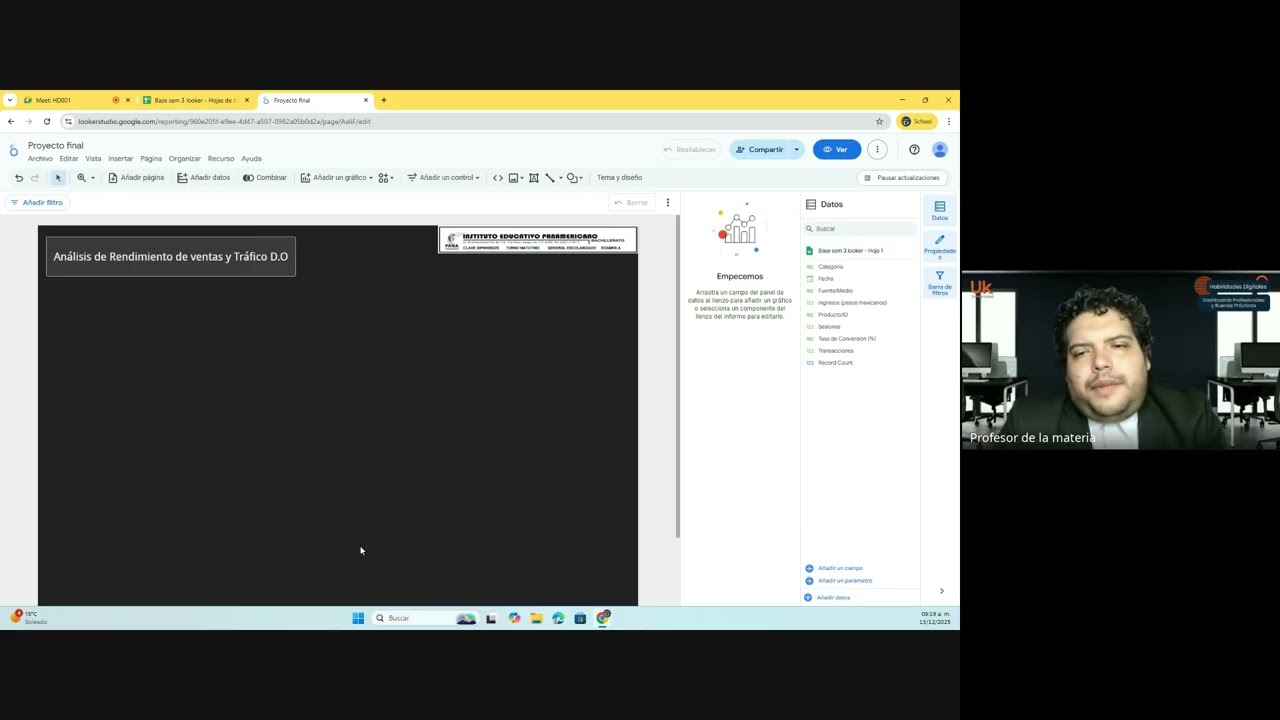Open the Añadir un gráfico dropdown
Image resolution: width=1280 pixels, height=720 pixels.
click(x=336, y=178)
